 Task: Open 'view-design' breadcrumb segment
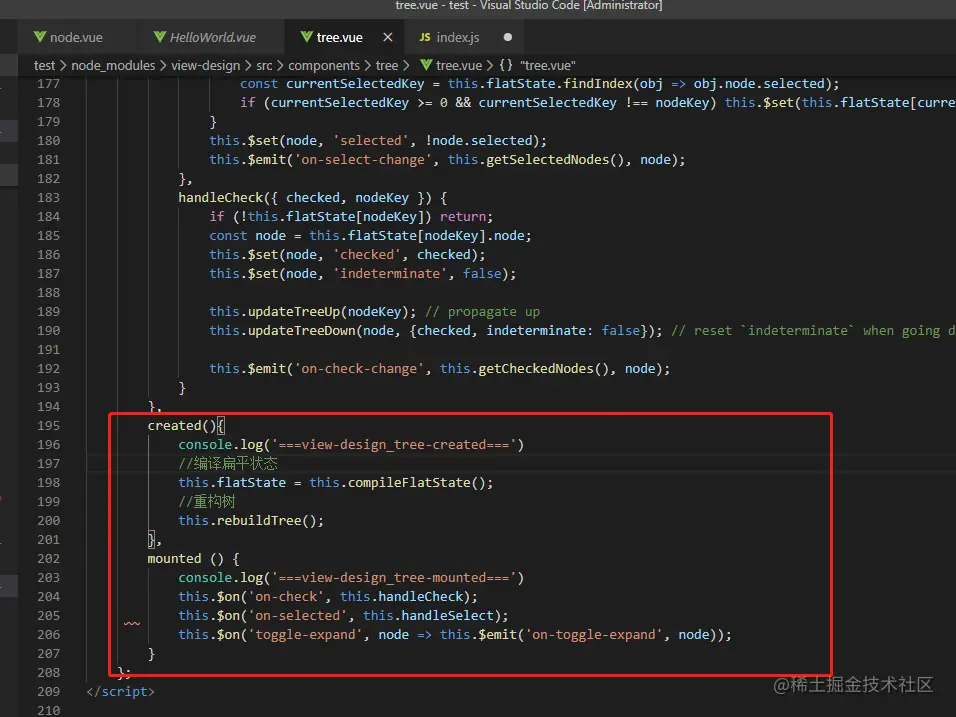[205, 65]
